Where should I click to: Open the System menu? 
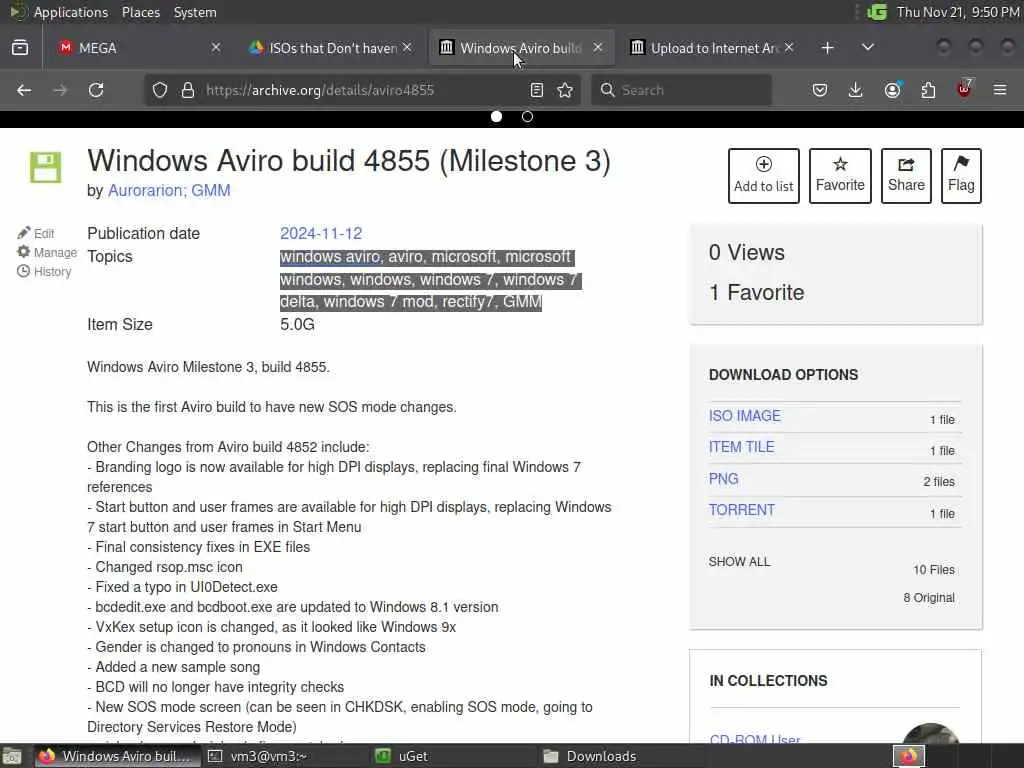(x=195, y=12)
